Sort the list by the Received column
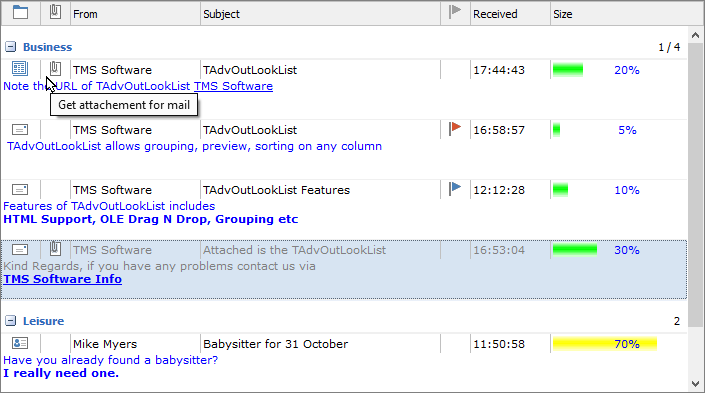This screenshot has width=705, height=393. [510, 14]
